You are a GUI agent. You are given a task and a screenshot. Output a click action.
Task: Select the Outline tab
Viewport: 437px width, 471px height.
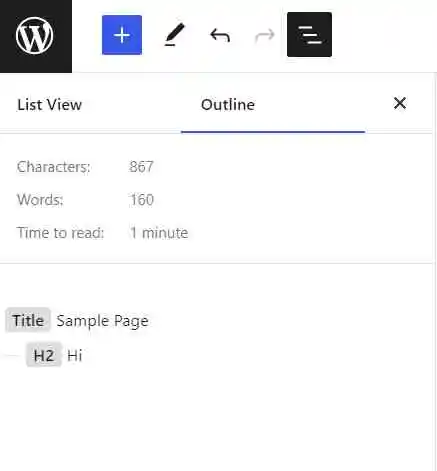pyautogui.click(x=228, y=105)
